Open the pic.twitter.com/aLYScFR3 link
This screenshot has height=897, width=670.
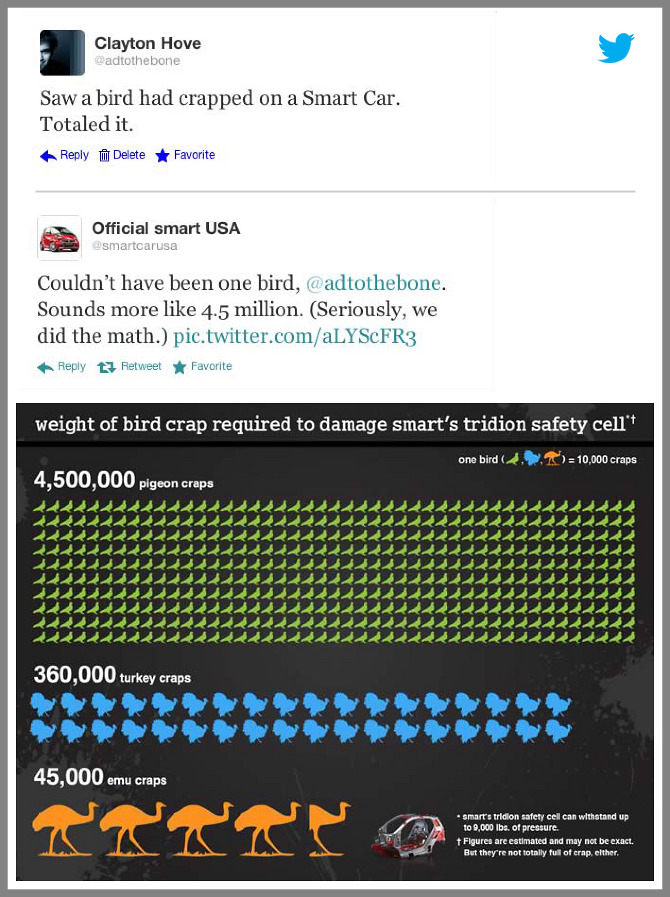click(295, 336)
